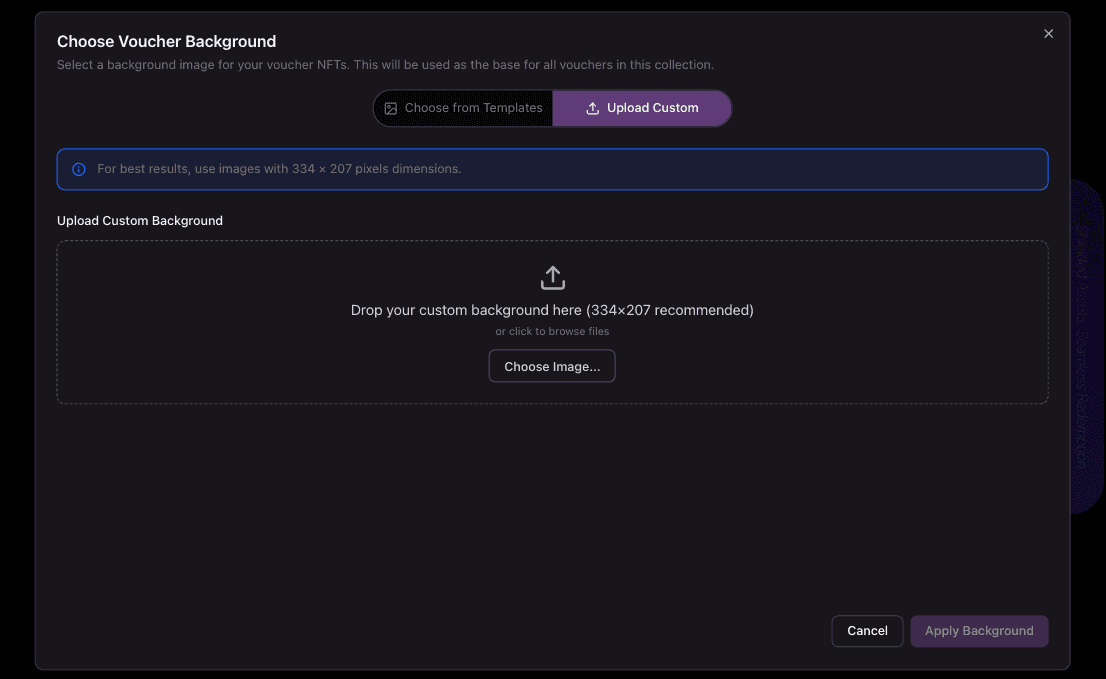Click the Choose Voucher Background title

166,41
